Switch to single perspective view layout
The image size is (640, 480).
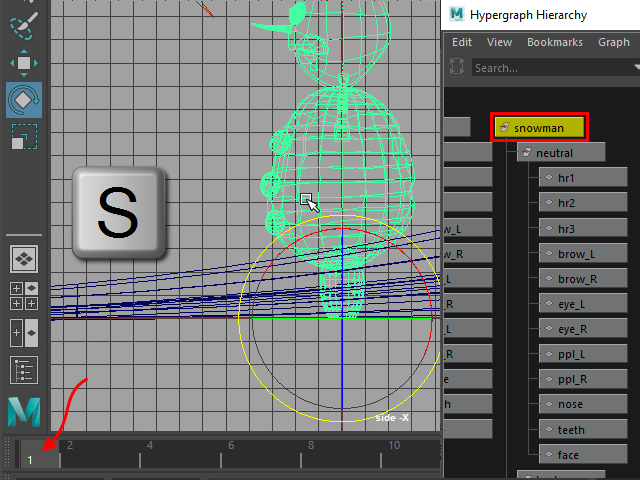click(23, 259)
